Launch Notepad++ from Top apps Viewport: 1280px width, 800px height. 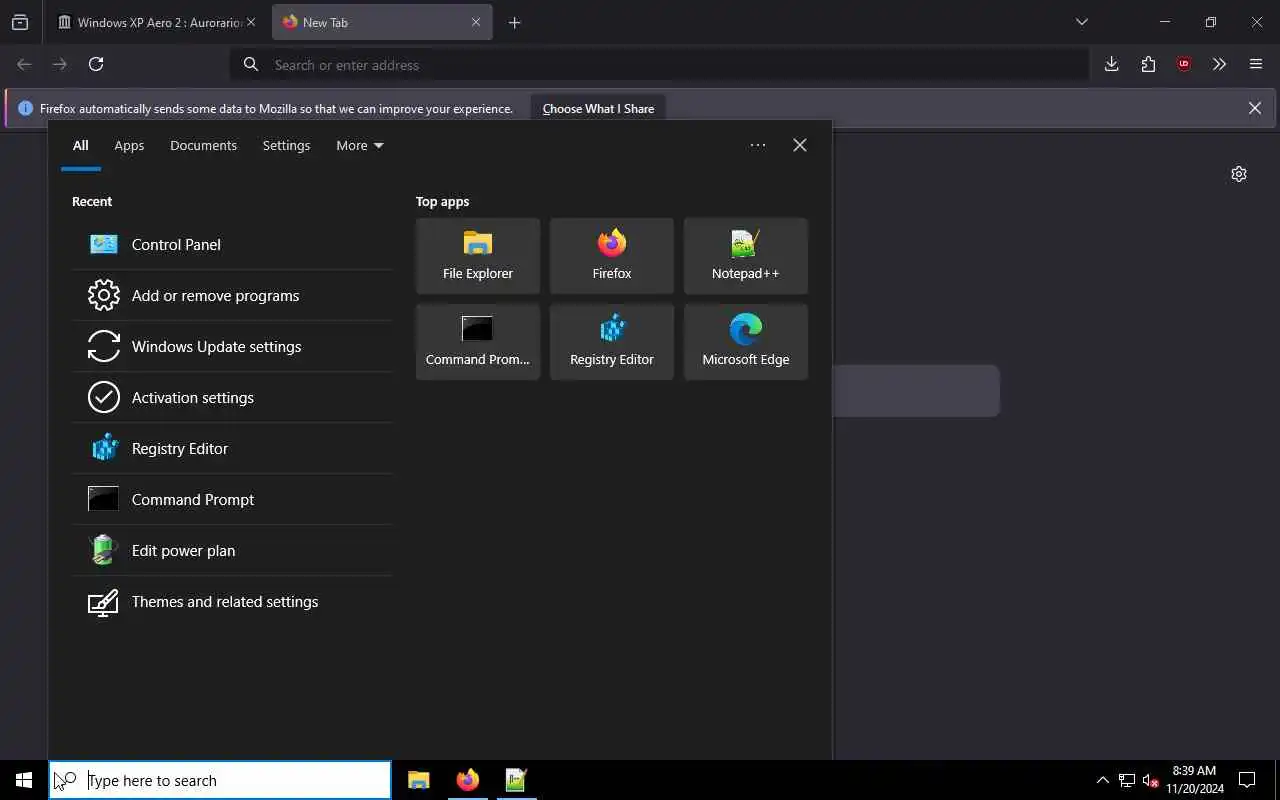[746, 256]
